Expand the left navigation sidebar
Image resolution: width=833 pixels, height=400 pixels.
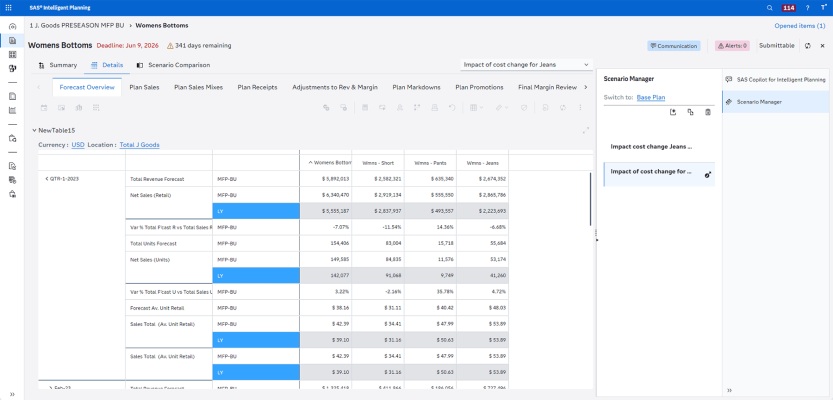pos(12,393)
